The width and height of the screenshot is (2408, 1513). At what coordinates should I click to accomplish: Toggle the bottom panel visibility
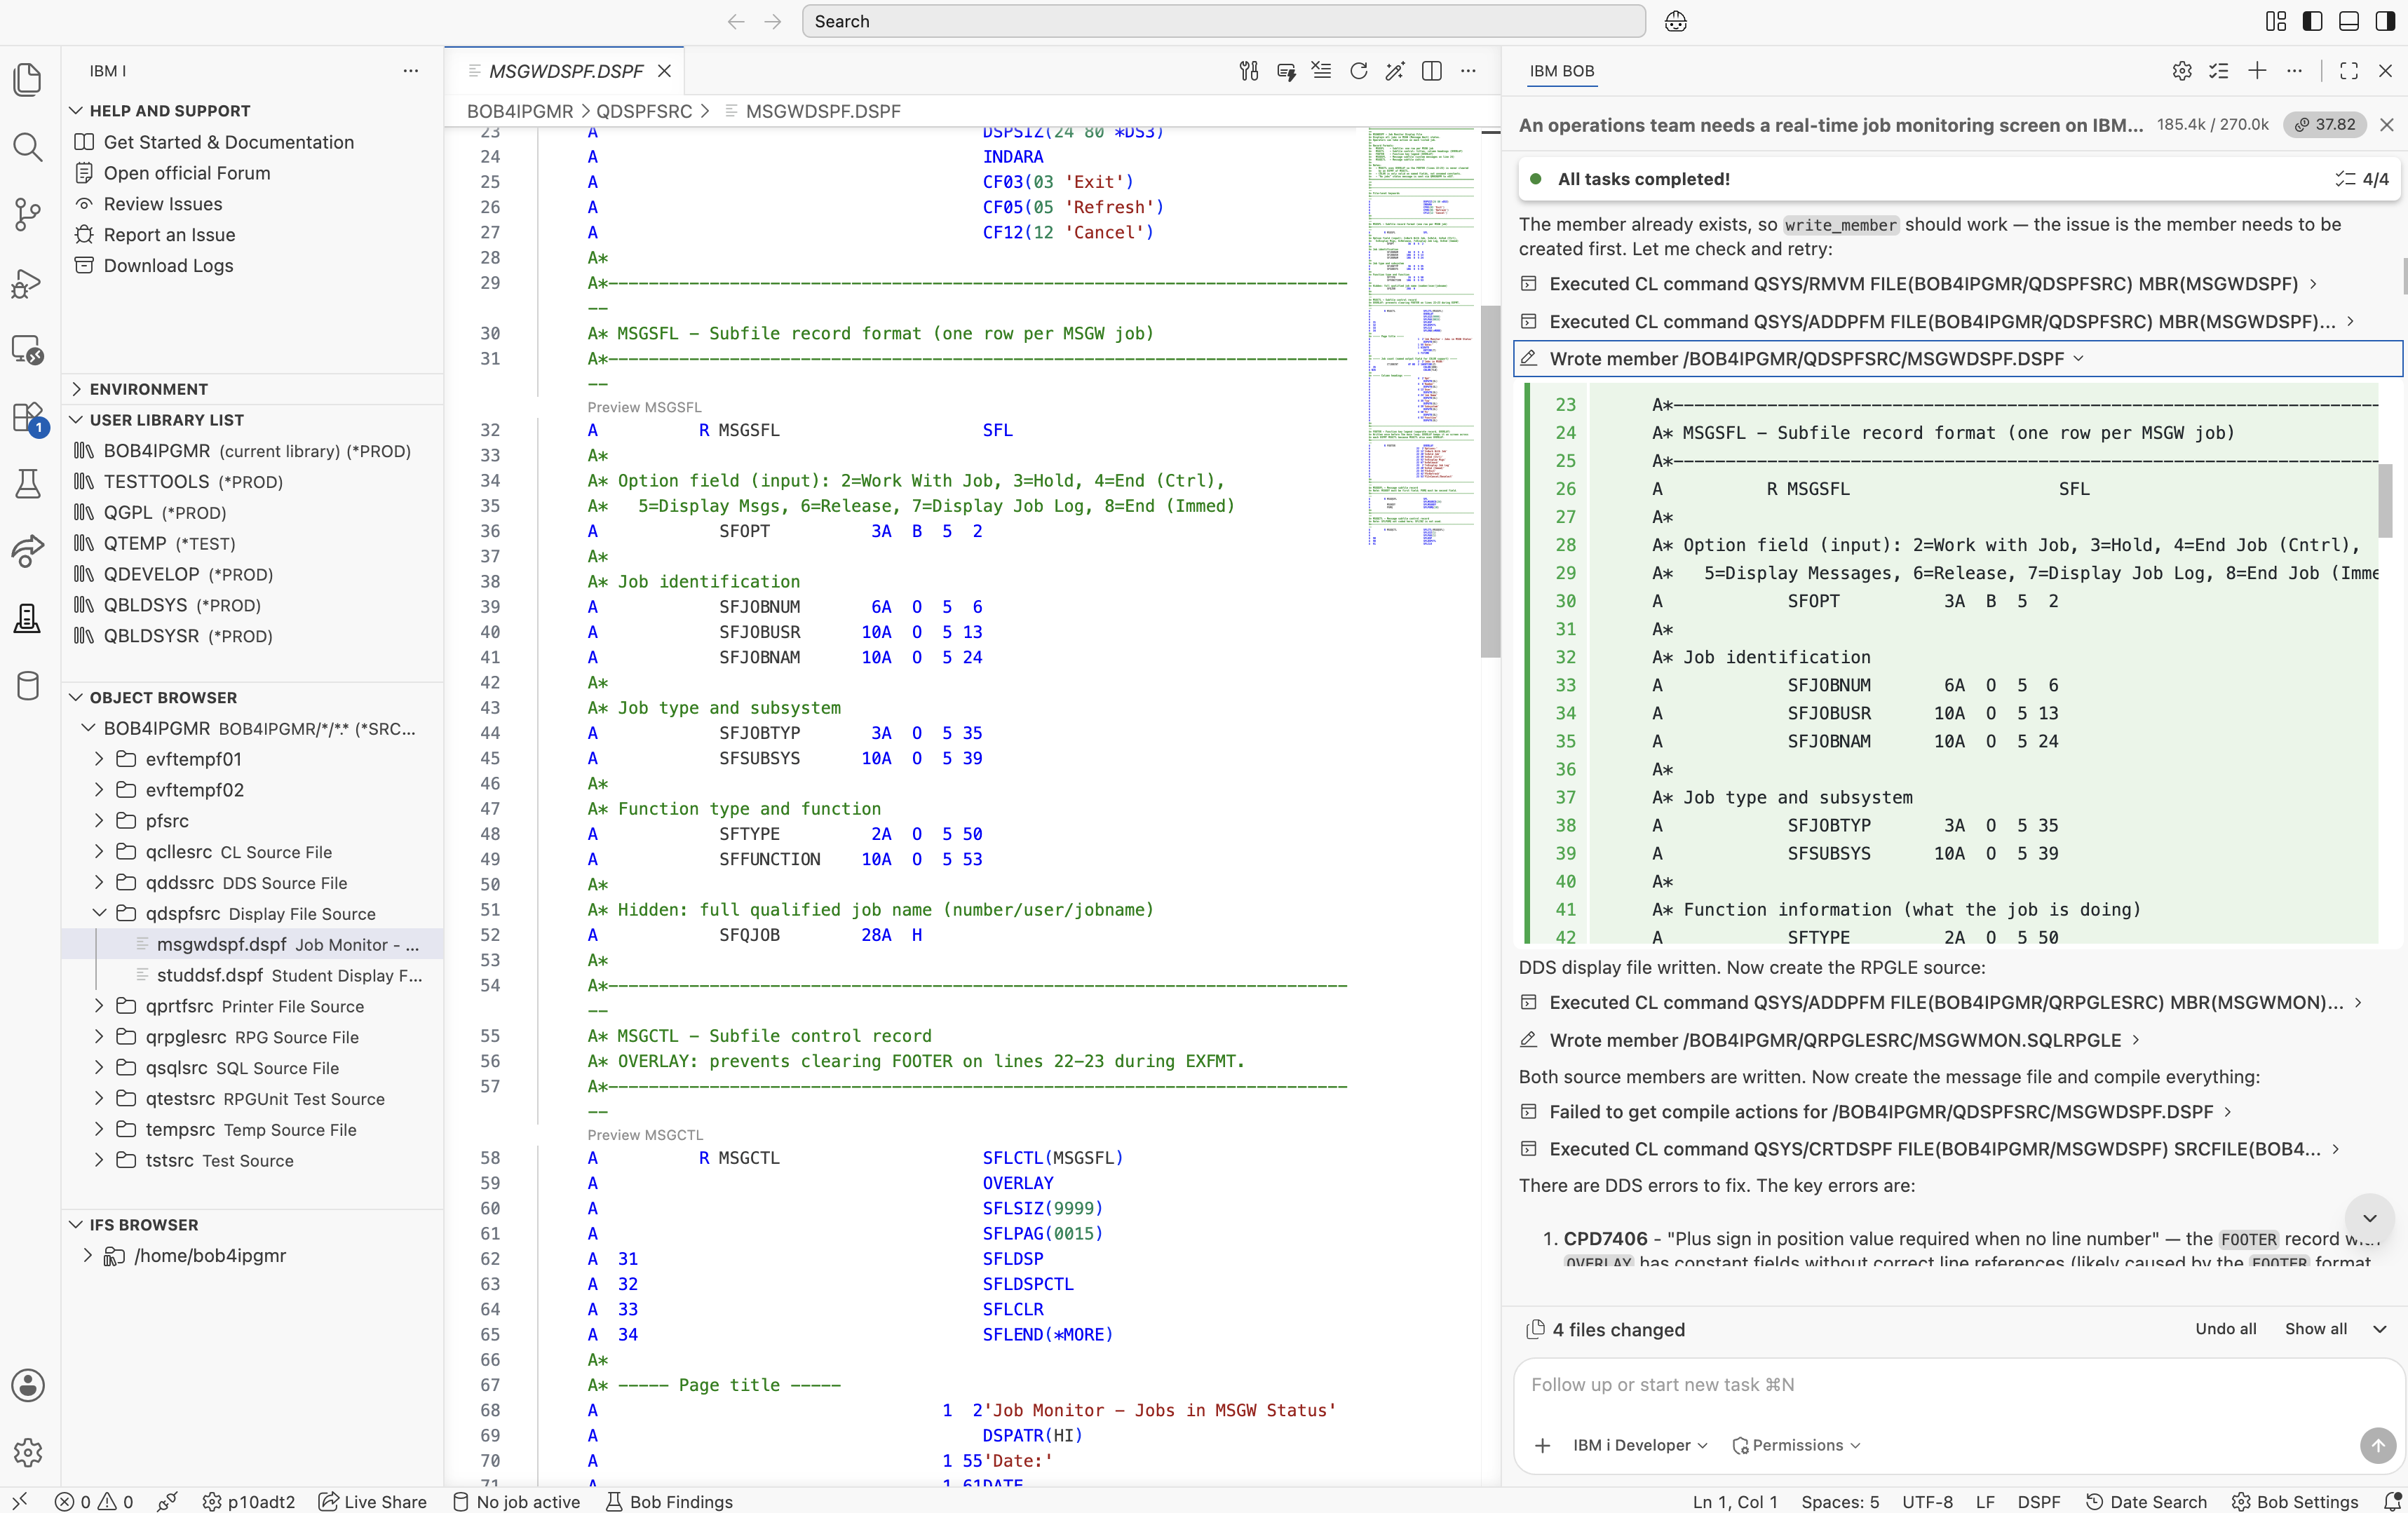tap(2349, 21)
